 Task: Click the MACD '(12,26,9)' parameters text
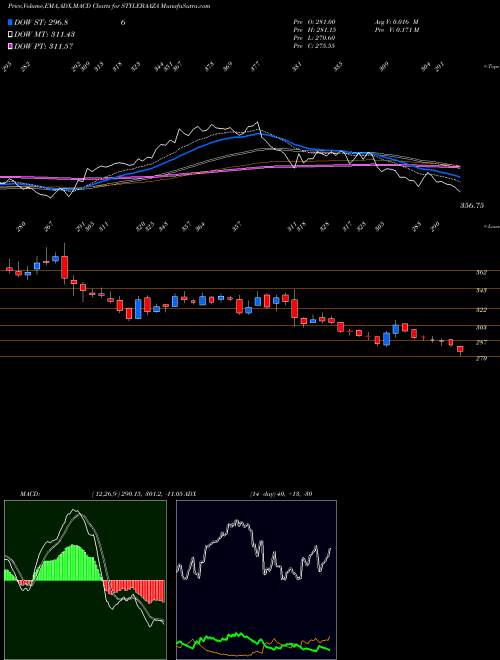(x=105, y=493)
